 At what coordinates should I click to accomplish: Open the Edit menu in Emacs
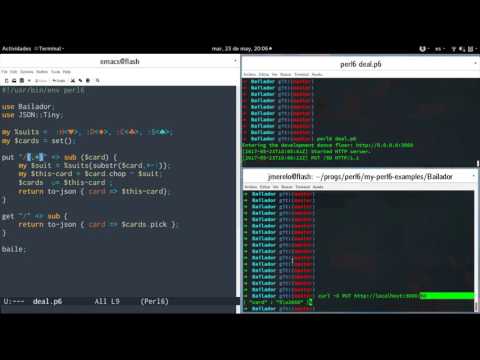click(14, 72)
